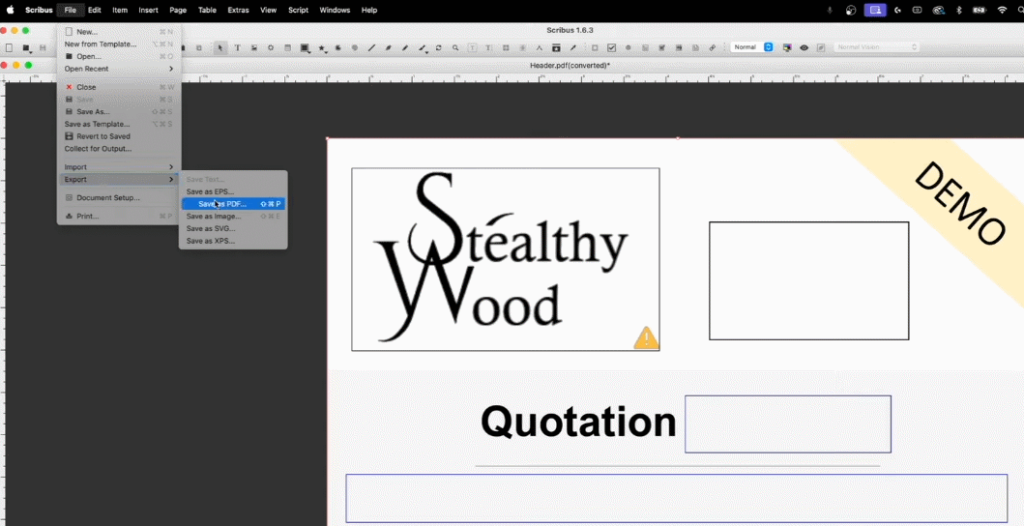Choose Save As... in File menu
Screen dimensions: 1024x526
[x=118, y=112]
